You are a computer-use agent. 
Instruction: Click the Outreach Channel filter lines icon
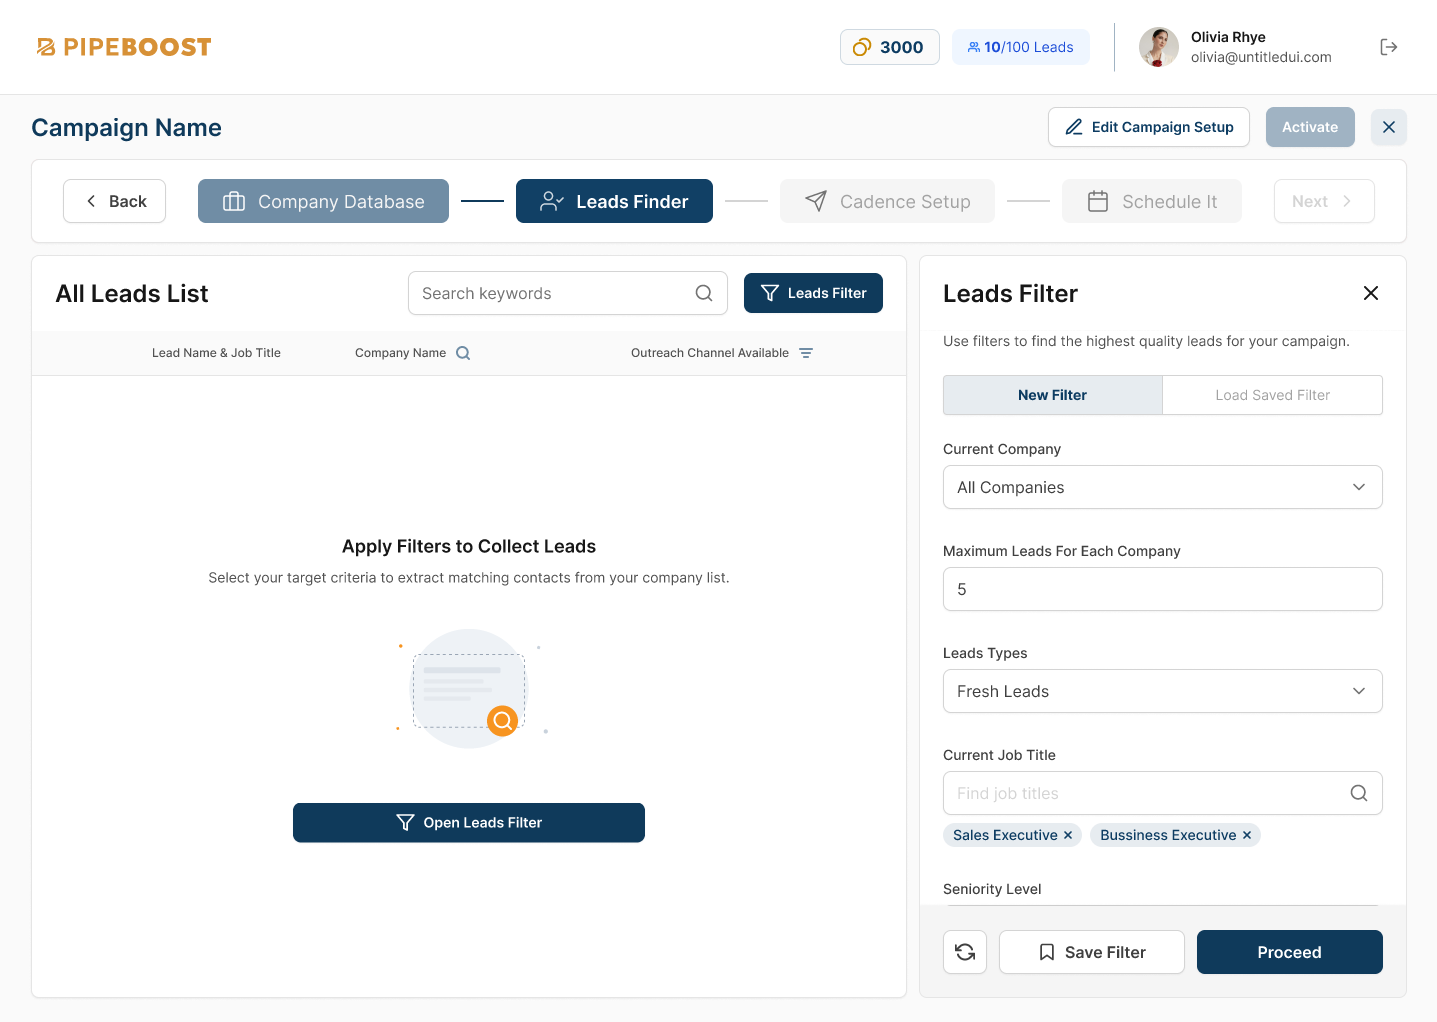click(806, 353)
